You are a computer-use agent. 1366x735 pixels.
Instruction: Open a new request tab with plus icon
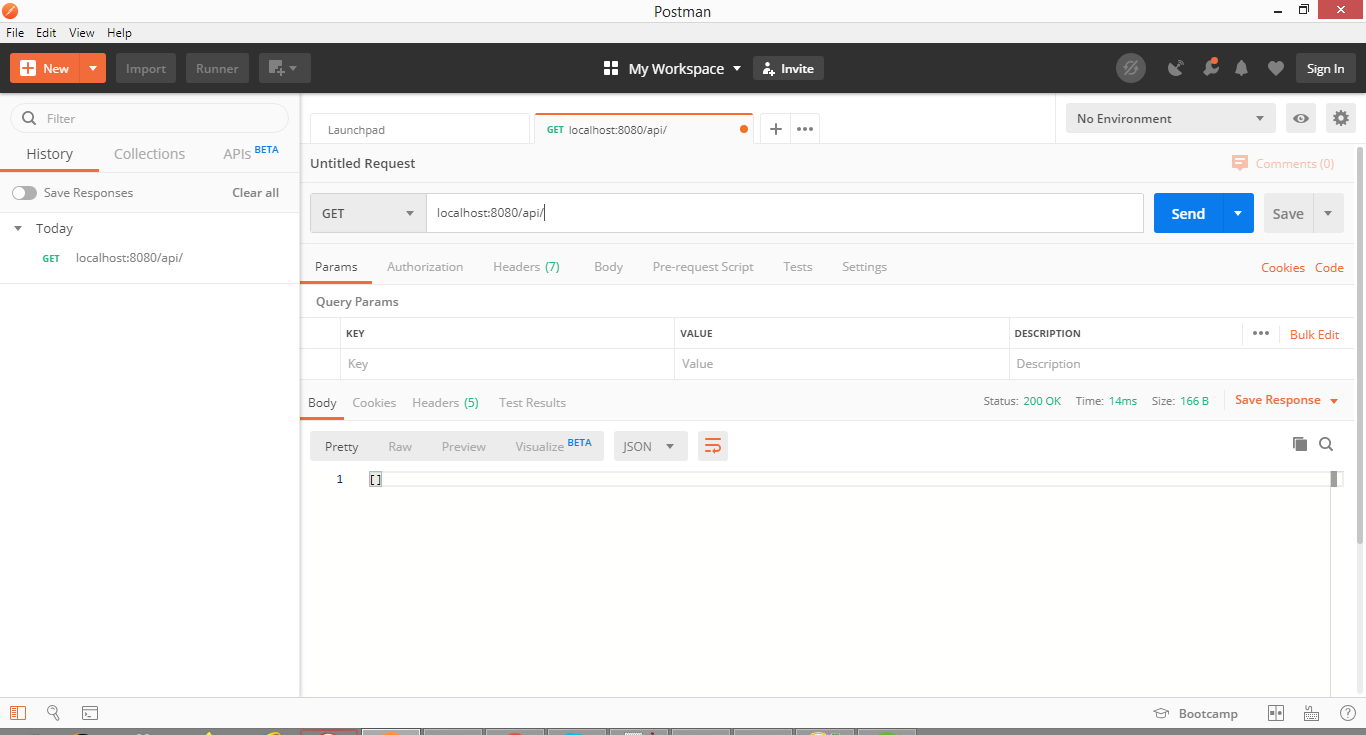tap(775, 130)
